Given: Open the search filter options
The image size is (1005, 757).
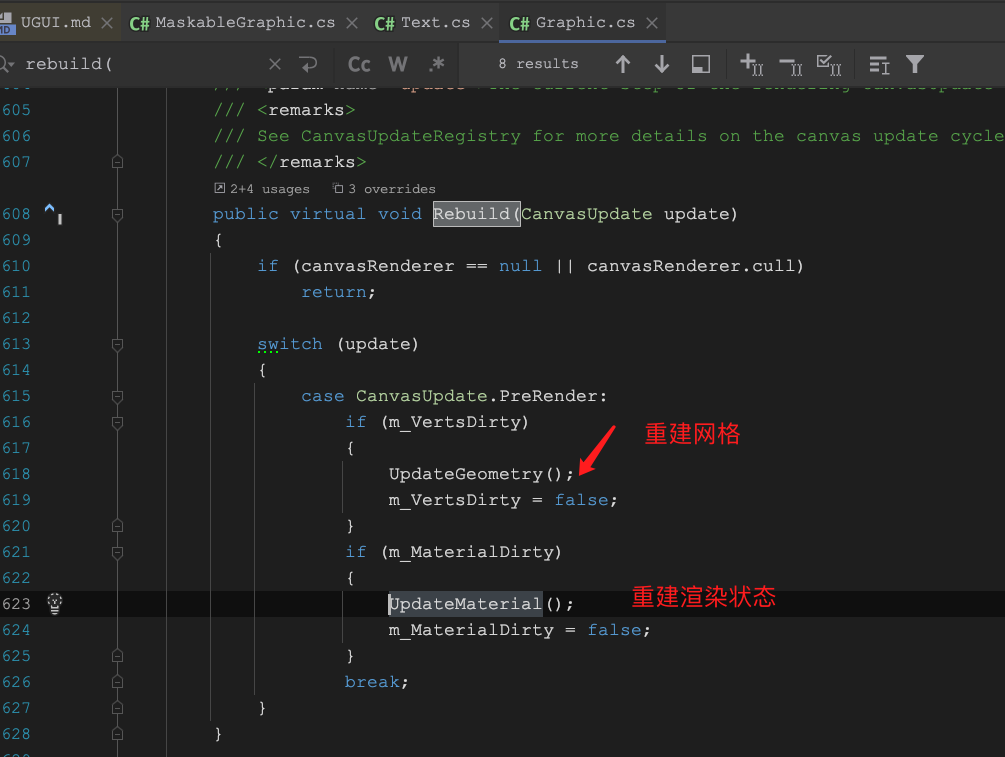Looking at the screenshot, I should coord(915,63).
